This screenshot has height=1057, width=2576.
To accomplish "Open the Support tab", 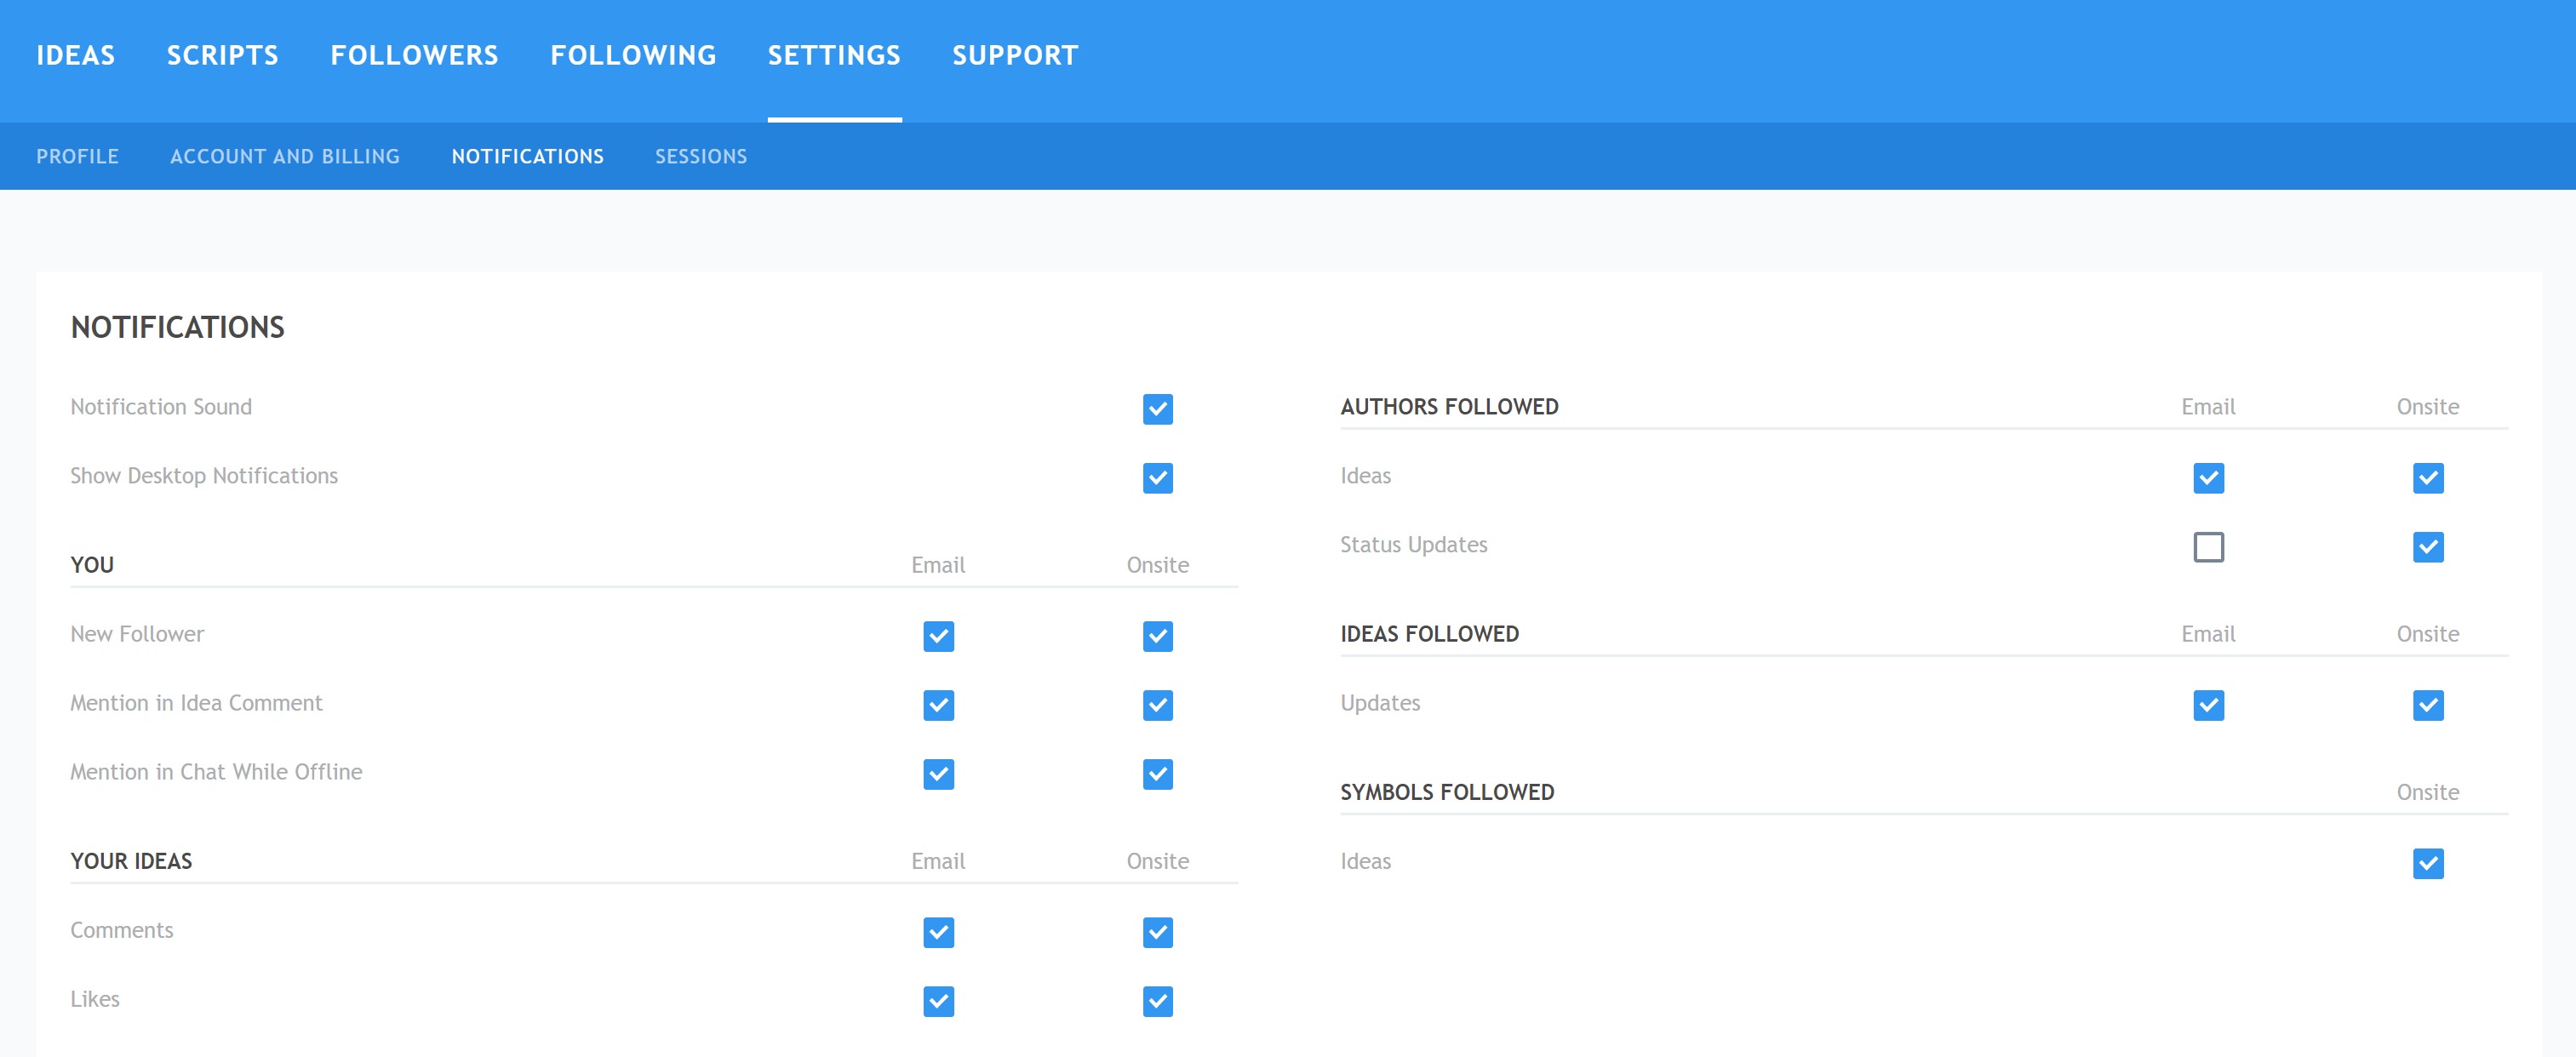I will (1015, 55).
